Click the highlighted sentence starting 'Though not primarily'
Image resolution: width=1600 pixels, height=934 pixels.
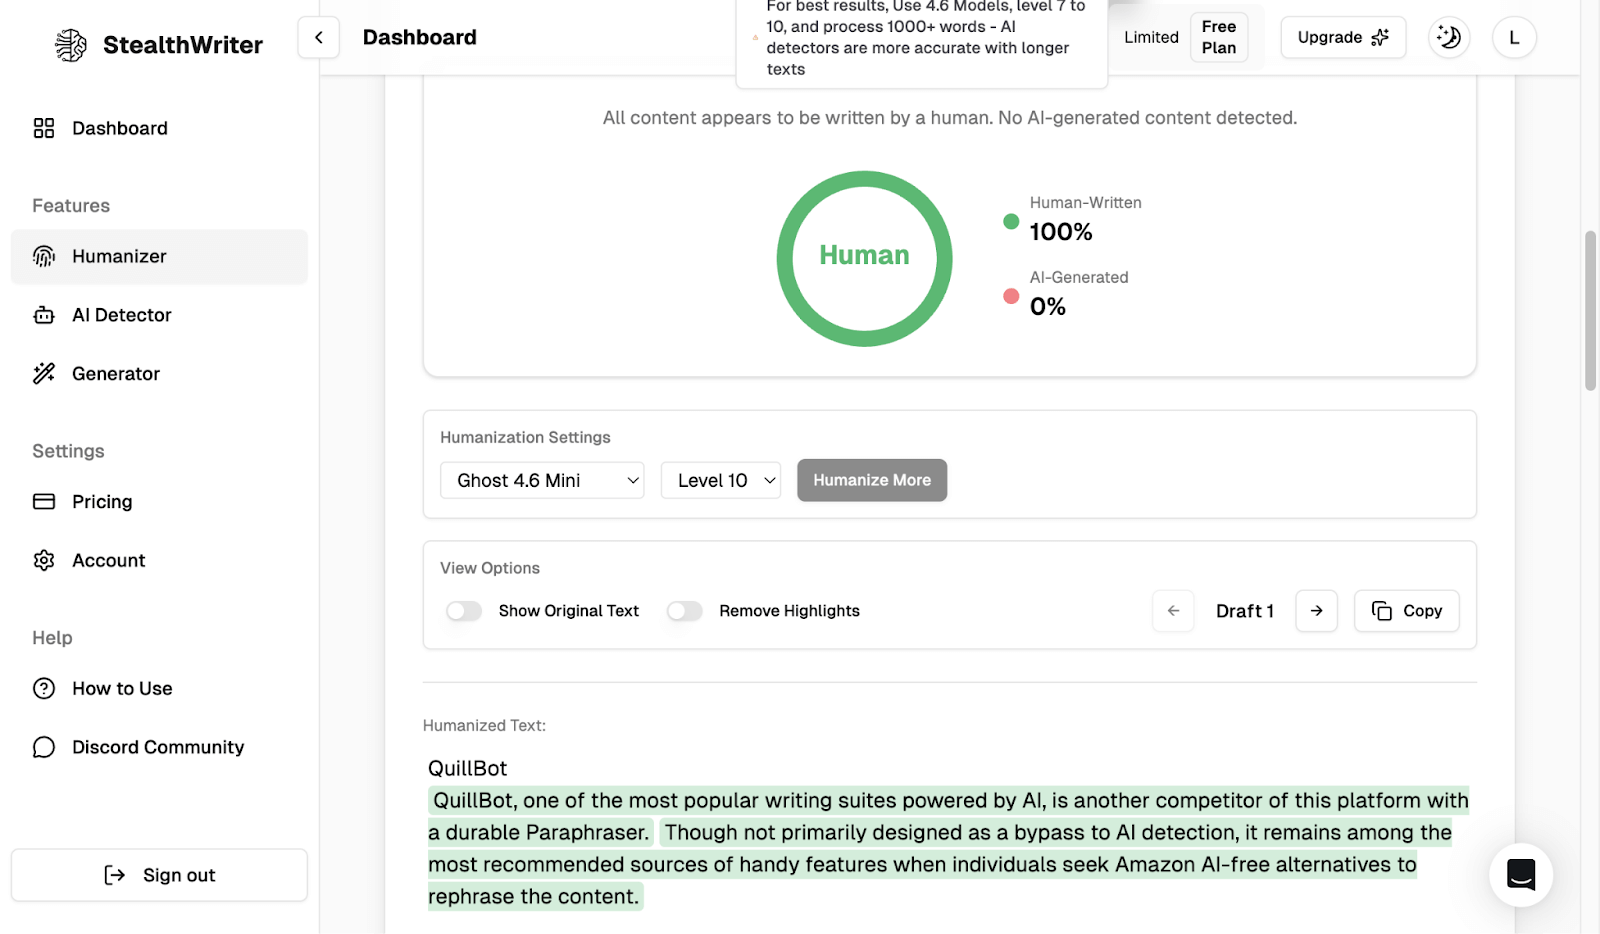point(940,864)
